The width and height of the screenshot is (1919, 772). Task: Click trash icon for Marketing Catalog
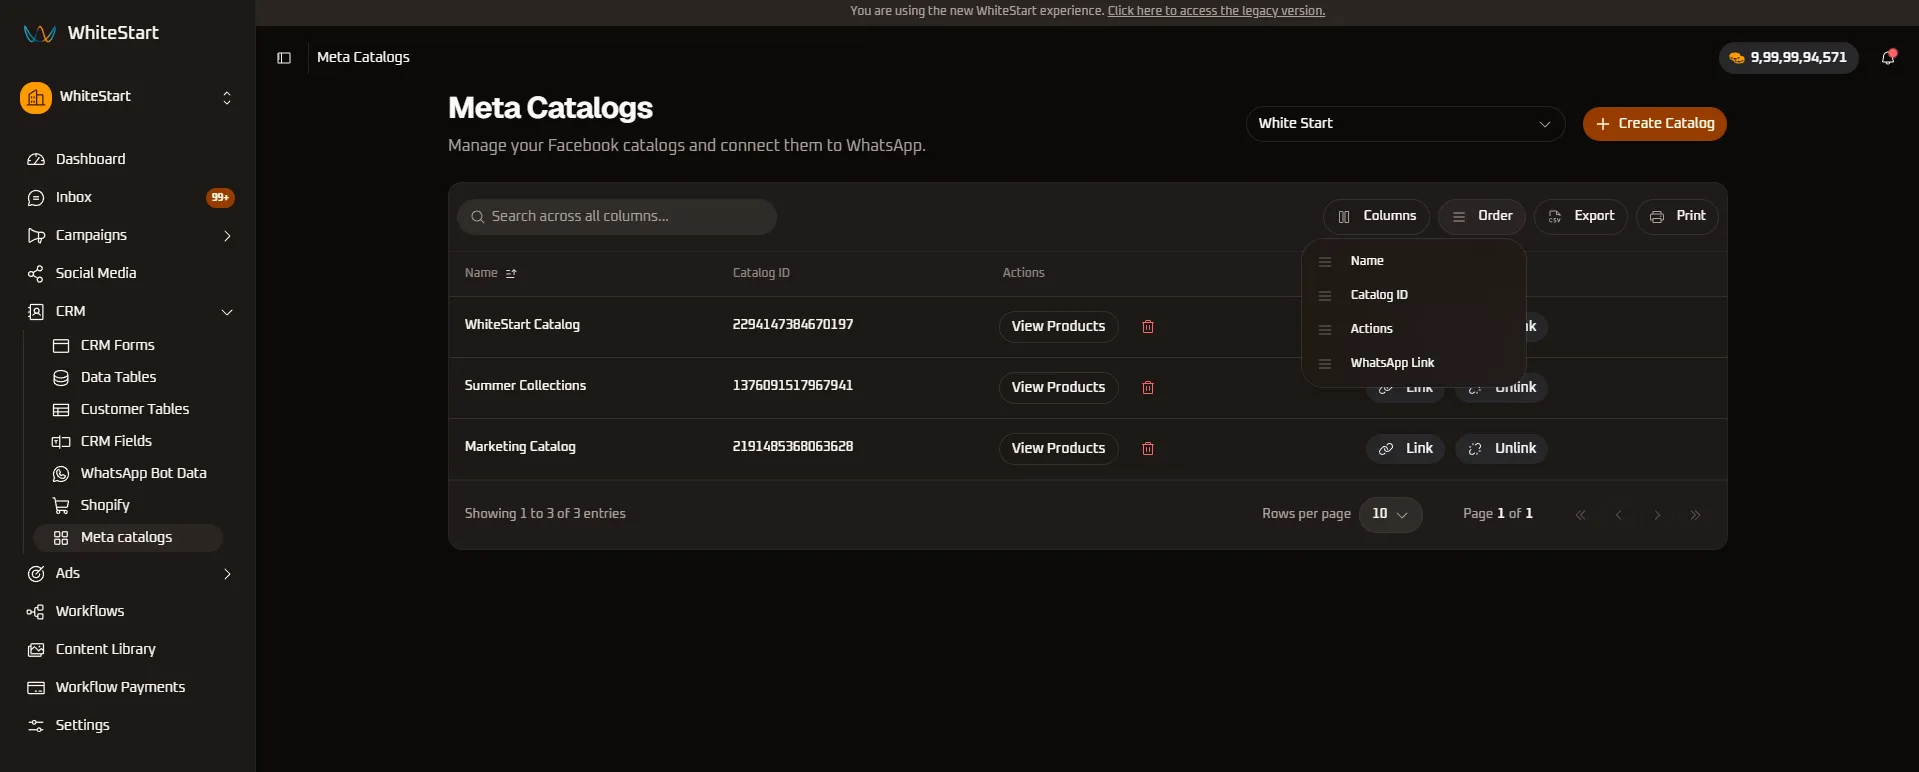coord(1148,449)
